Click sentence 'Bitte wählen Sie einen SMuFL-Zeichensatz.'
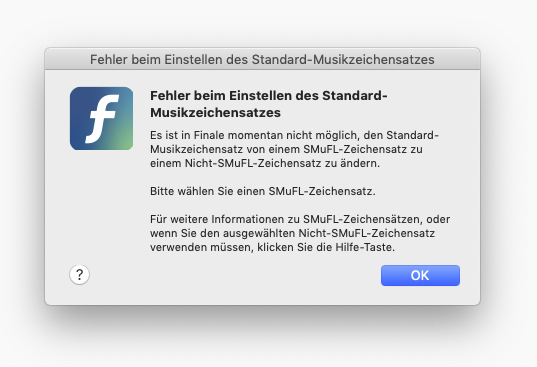537x367 pixels. click(263, 191)
